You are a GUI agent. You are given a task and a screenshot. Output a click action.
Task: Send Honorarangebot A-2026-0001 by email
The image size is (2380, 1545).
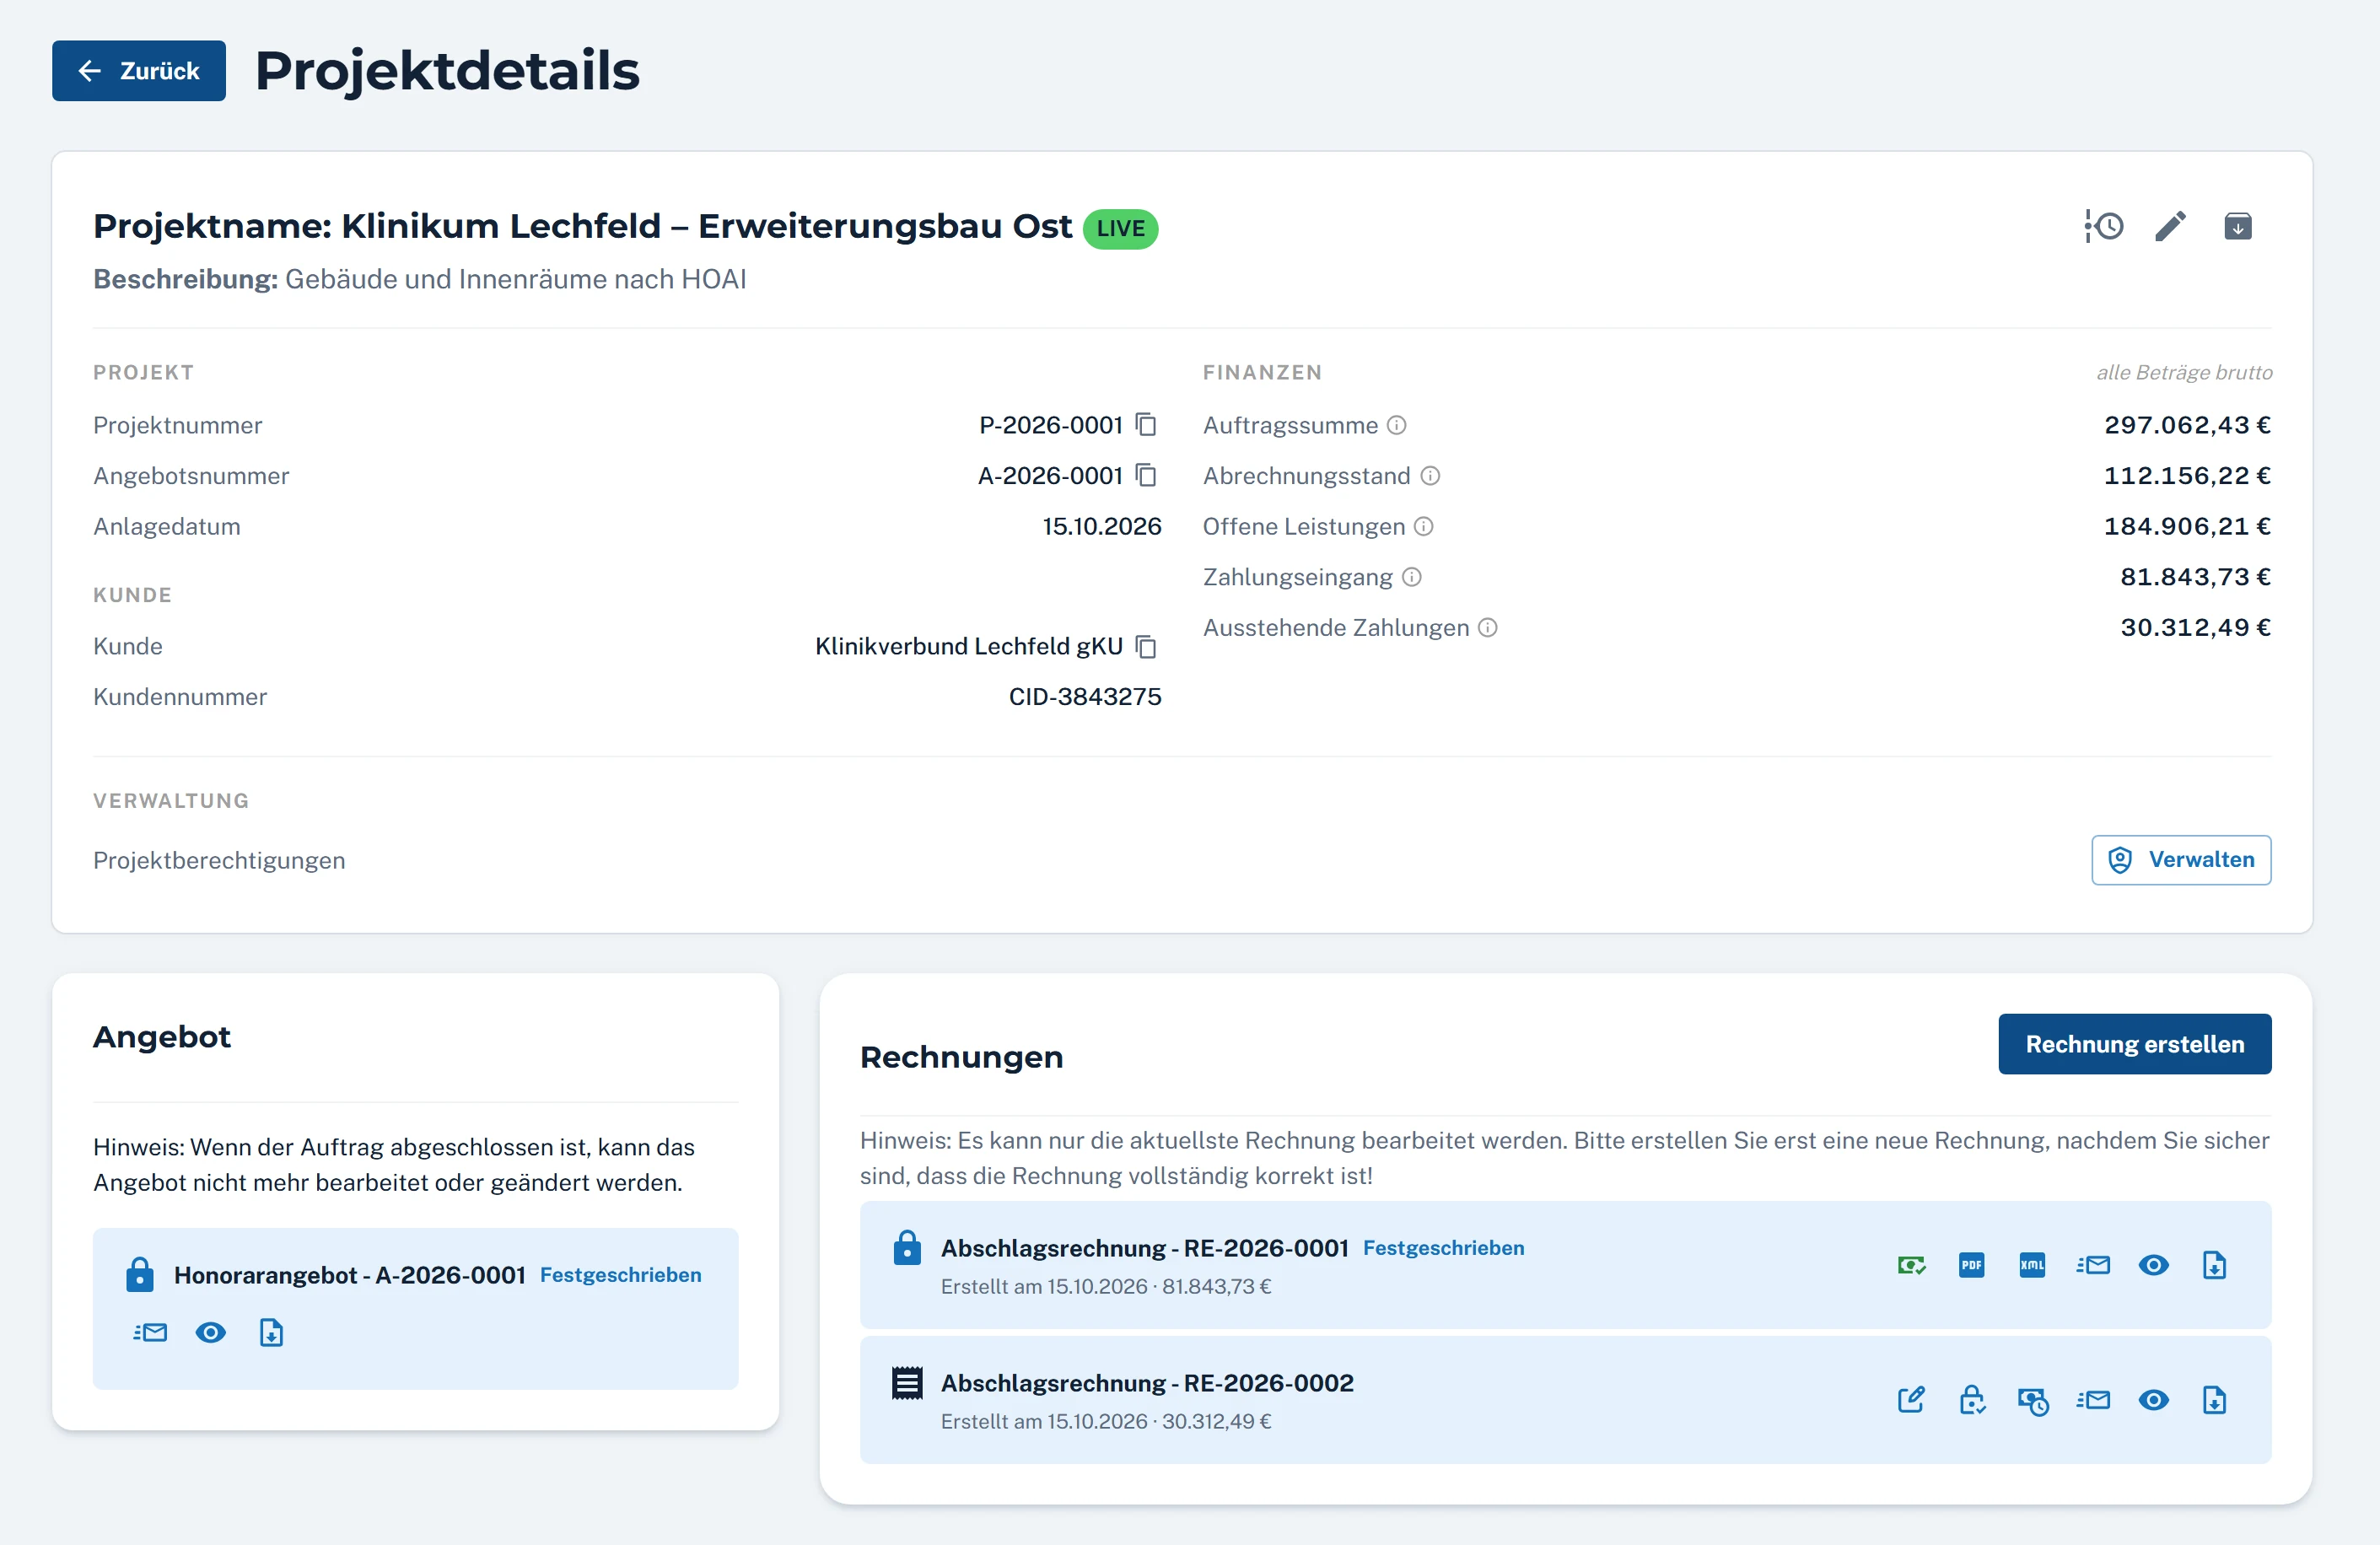(150, 1333)
